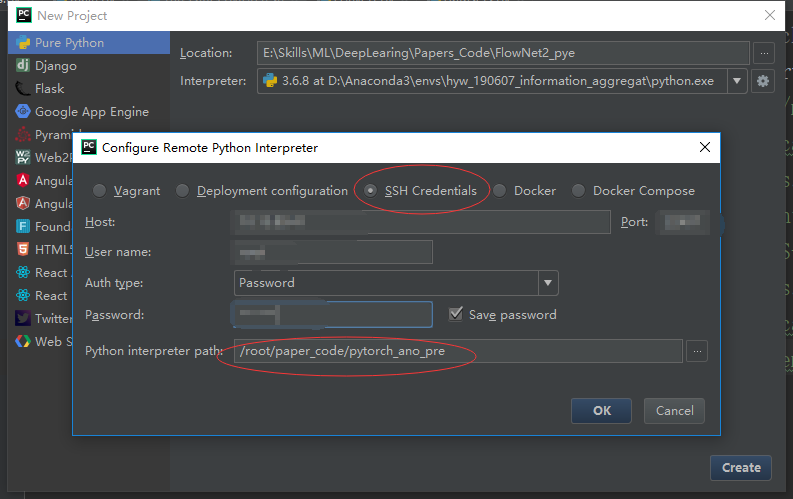Focus the User name field
The width and height of the screenshot is (793, 499).
333,252
